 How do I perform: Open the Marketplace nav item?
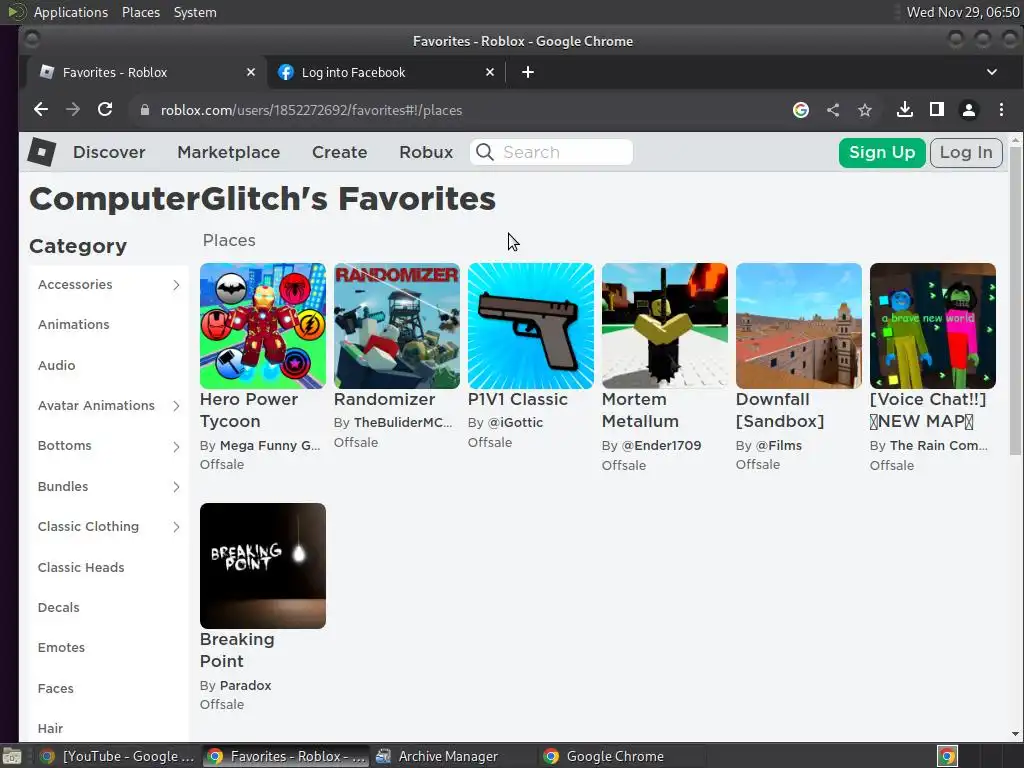coord(229,152)
